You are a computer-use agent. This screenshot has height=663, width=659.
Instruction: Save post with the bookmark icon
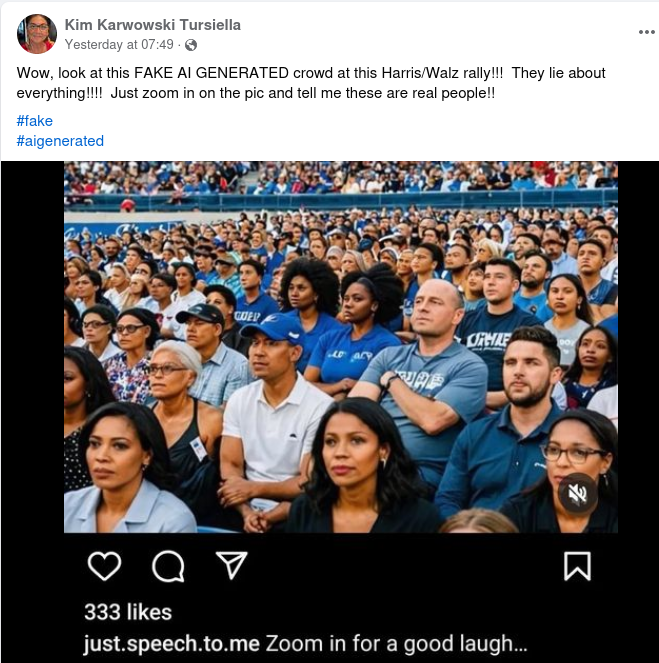577,567
